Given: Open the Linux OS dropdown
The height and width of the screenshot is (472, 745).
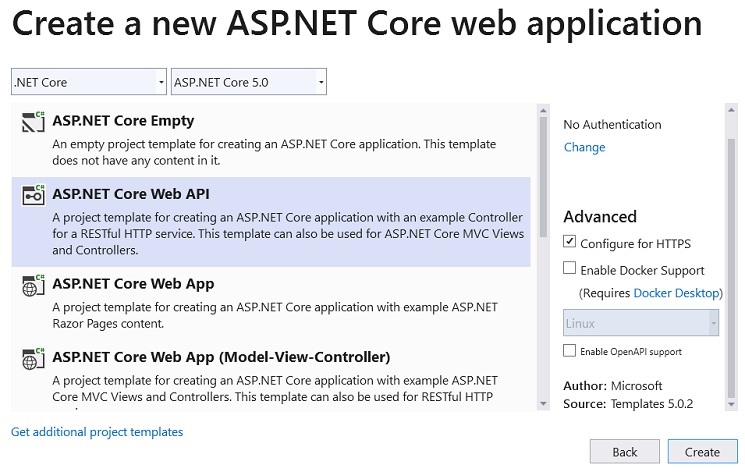Looking at the screenshot, I should (641, 323).
